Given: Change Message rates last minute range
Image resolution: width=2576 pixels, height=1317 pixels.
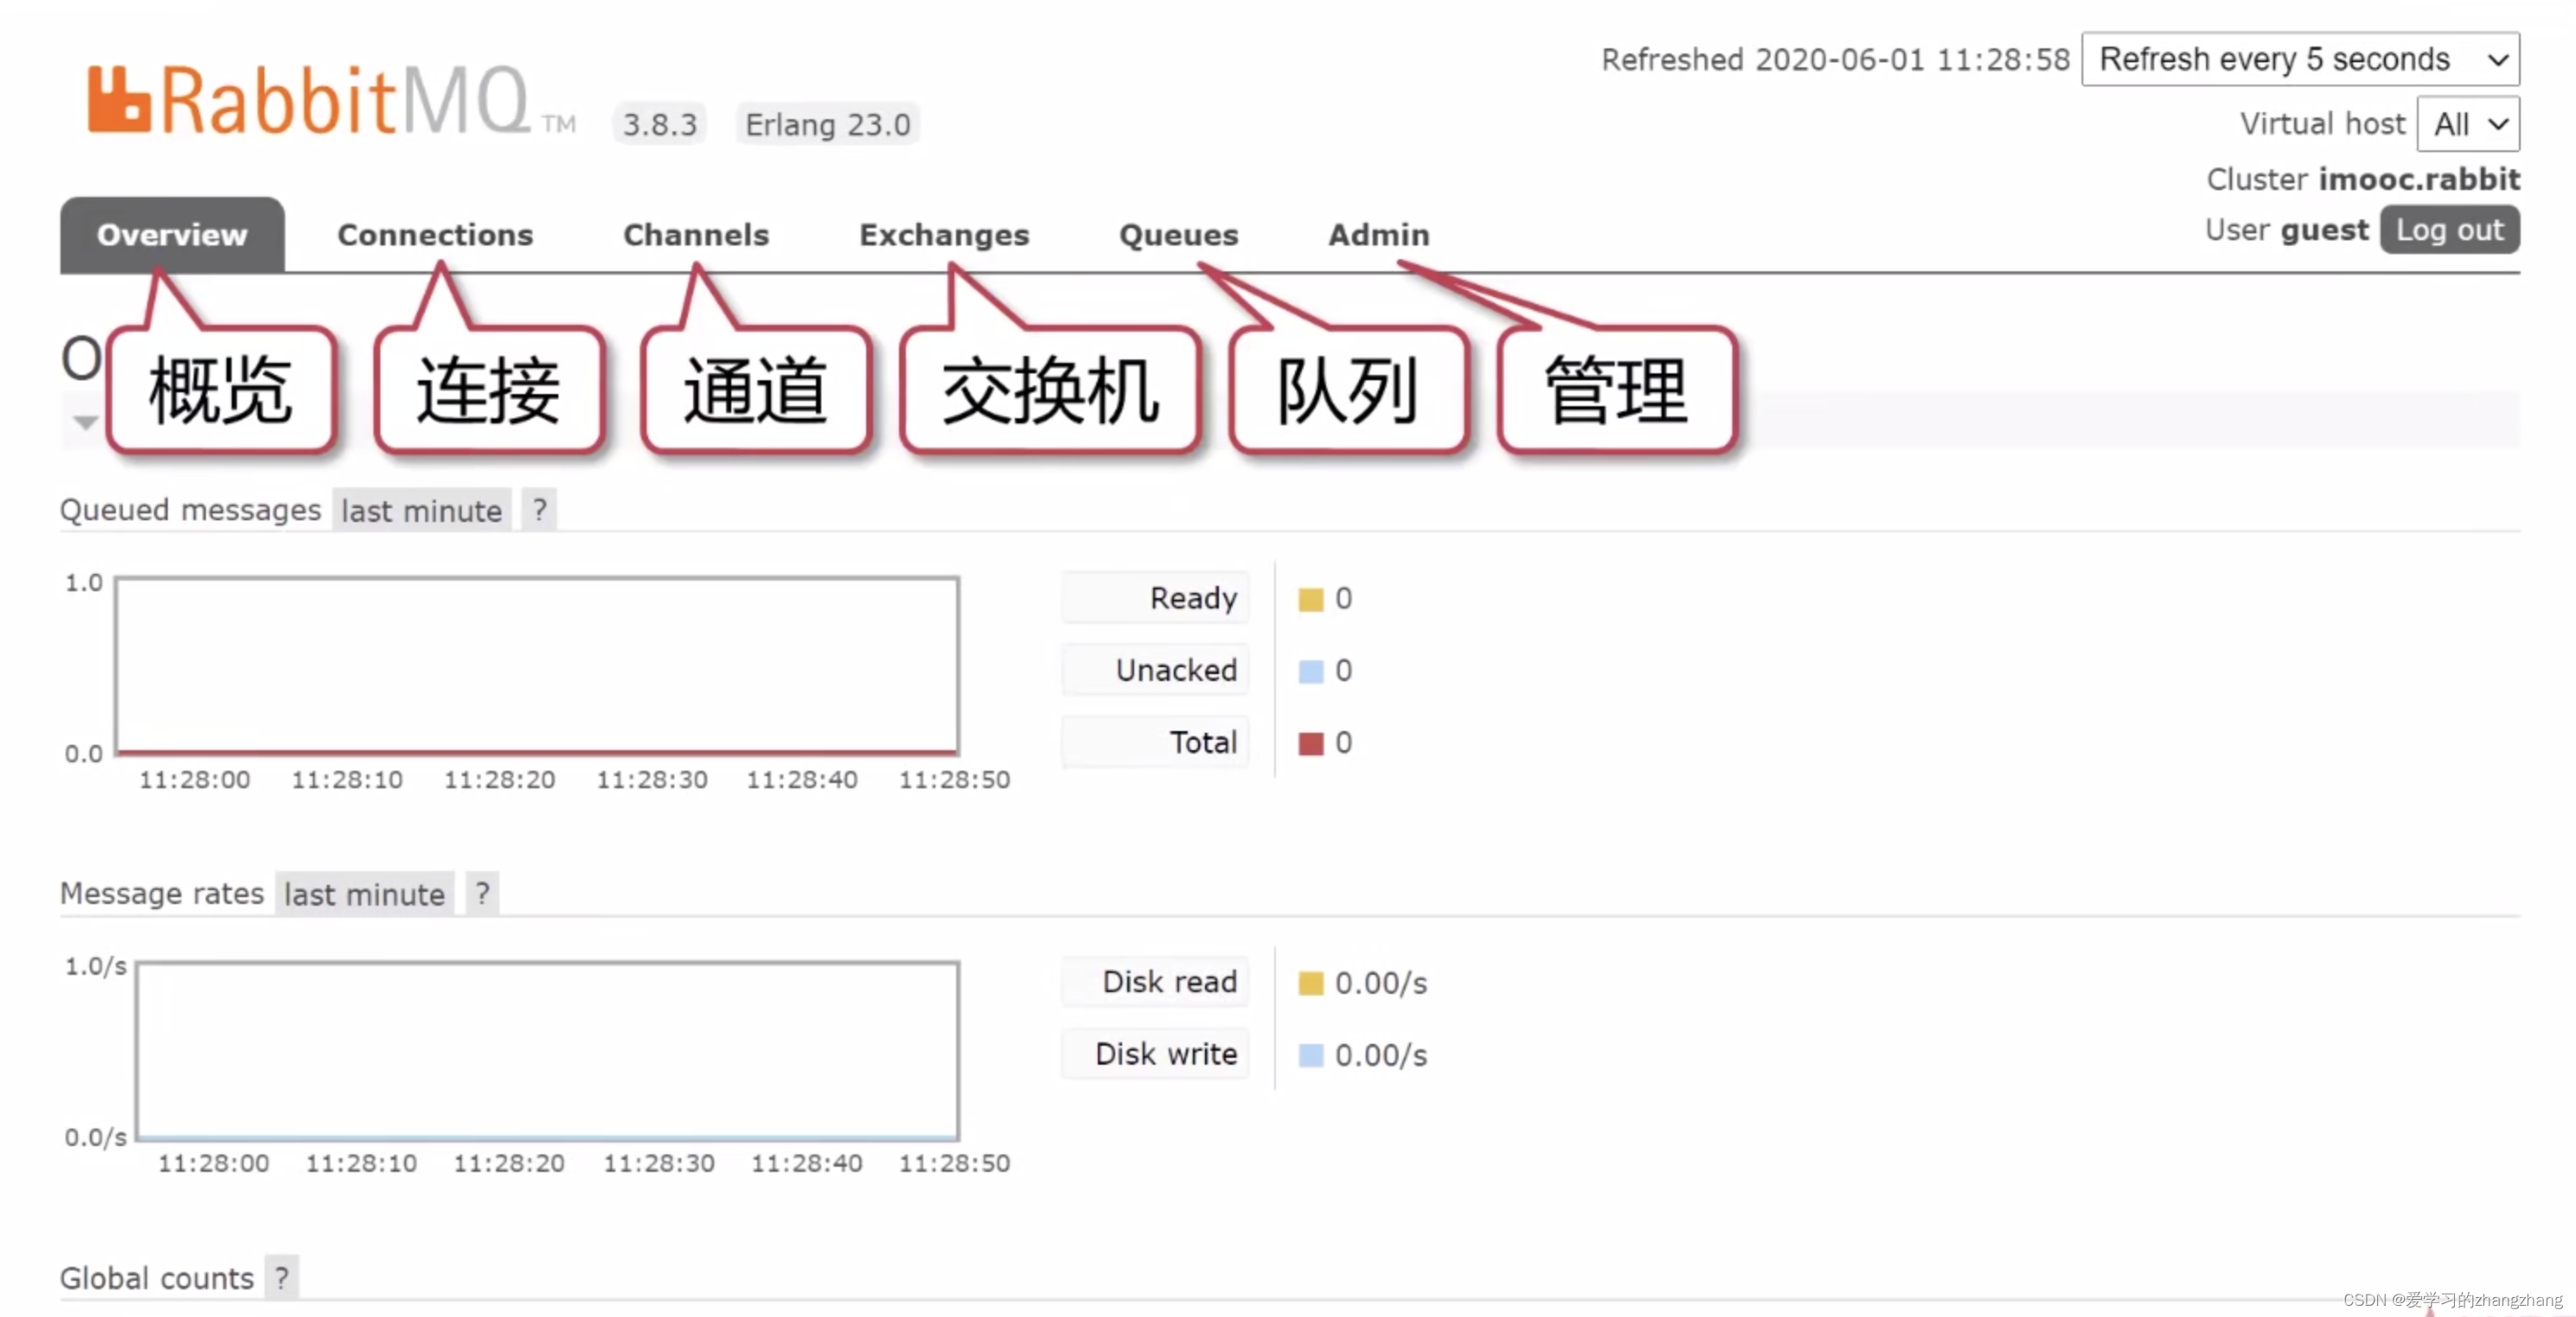Looking at the screenshot, I should click(364, 894).
